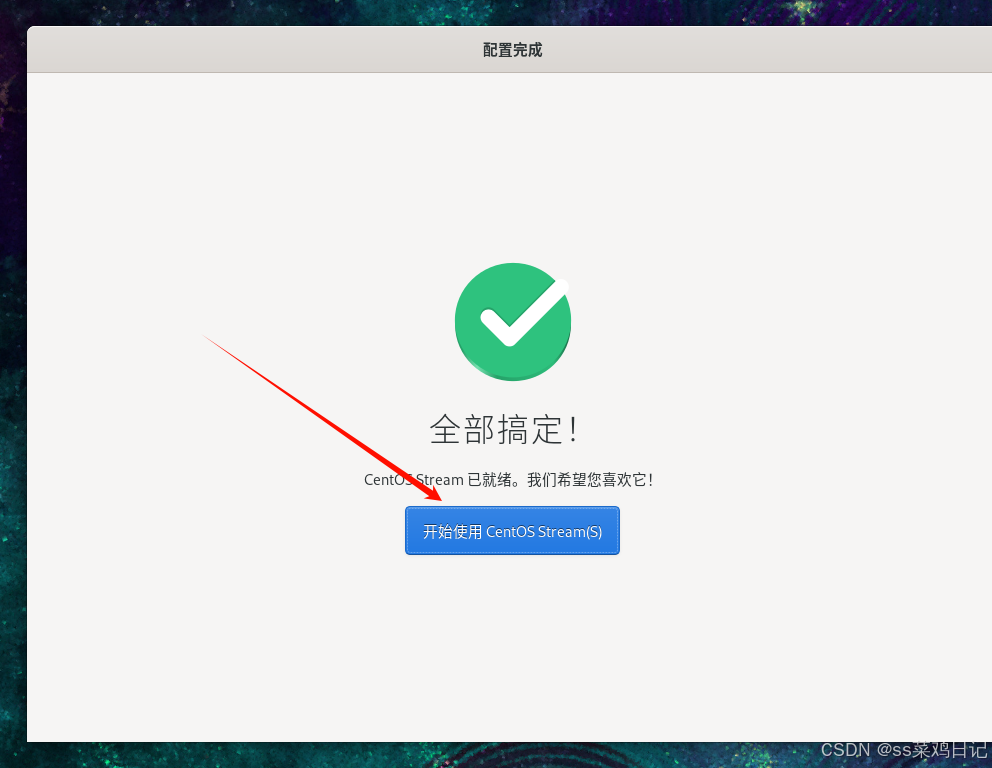
Task: Click the red arrow's arrowhead tip
Action: pyautogui.click(x=439, y=499)
